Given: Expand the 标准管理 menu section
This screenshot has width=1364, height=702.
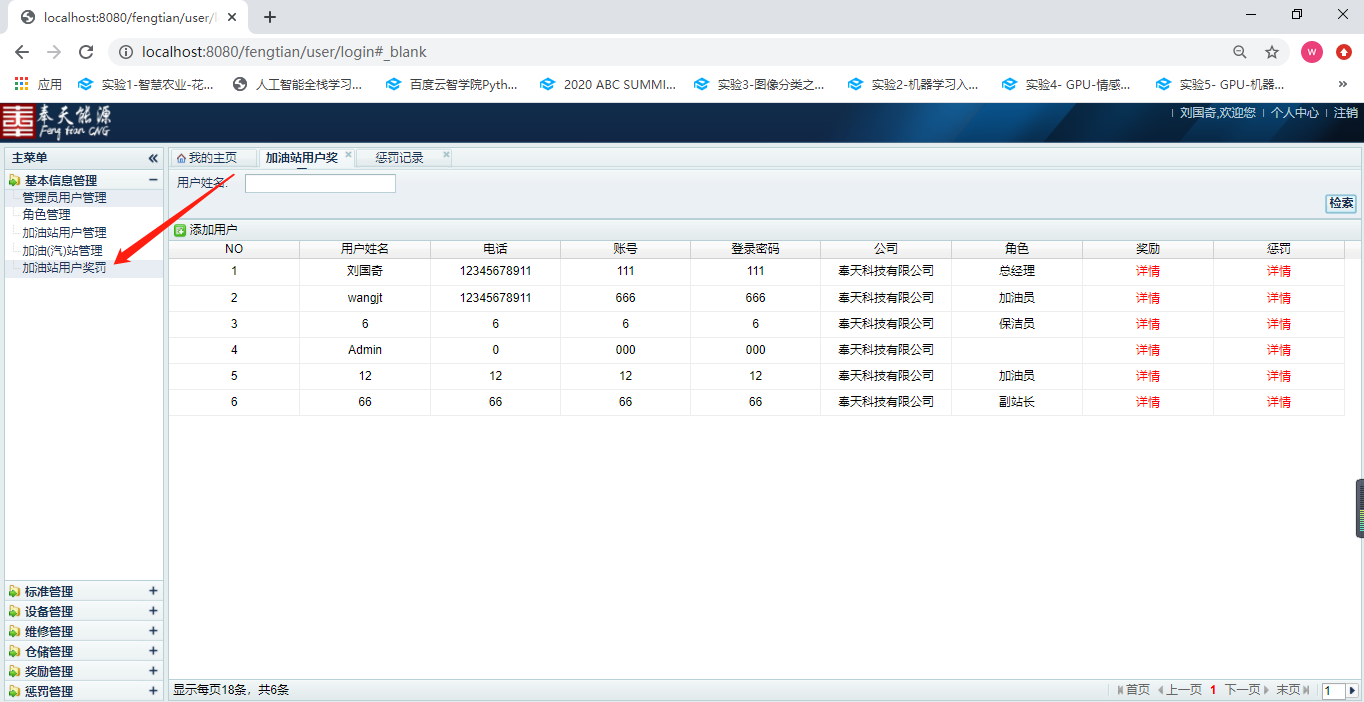Looking at the screenshot, I should [153, 591].
